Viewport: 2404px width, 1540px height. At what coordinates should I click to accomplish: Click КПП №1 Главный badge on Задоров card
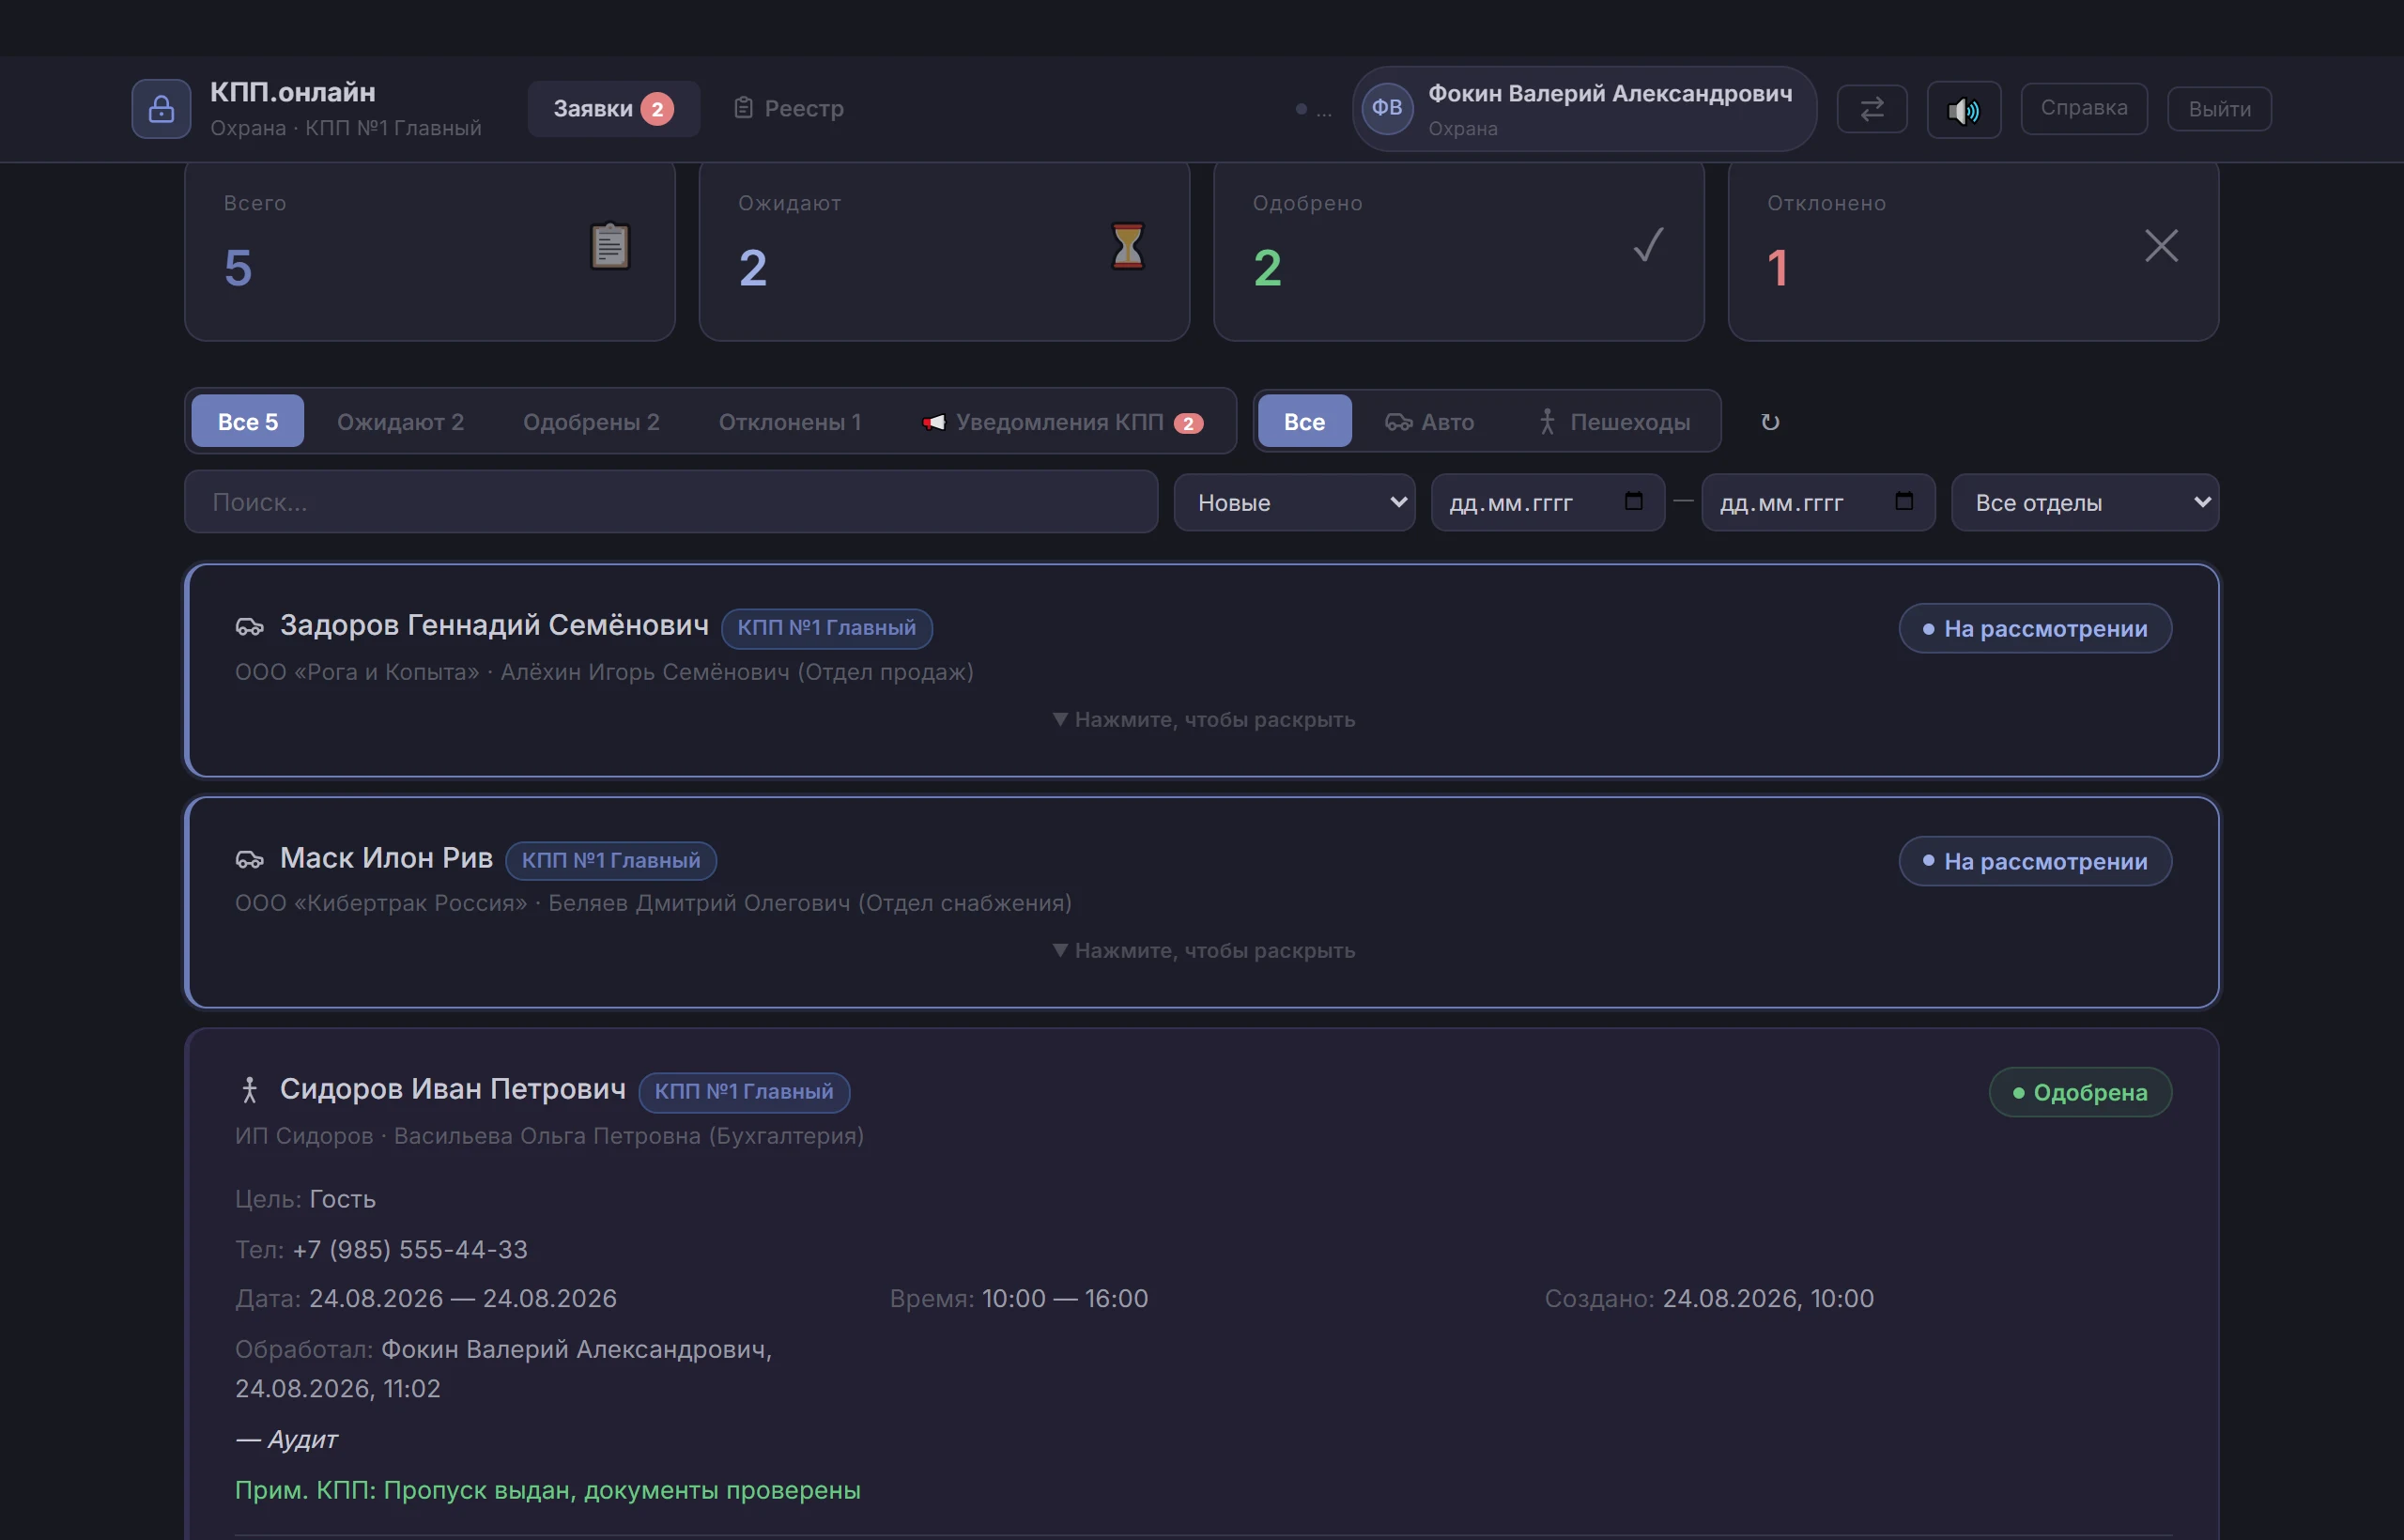(827, 627)
